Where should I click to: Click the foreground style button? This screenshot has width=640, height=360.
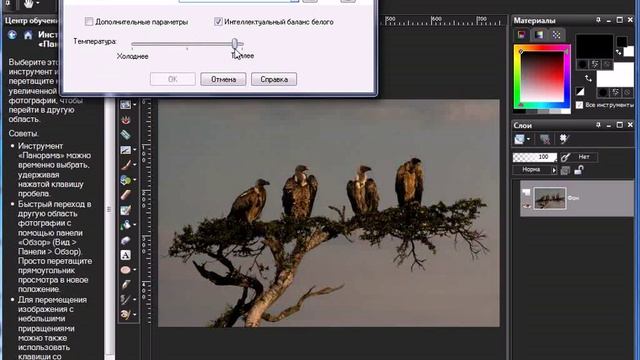click(x=583, y=64)
